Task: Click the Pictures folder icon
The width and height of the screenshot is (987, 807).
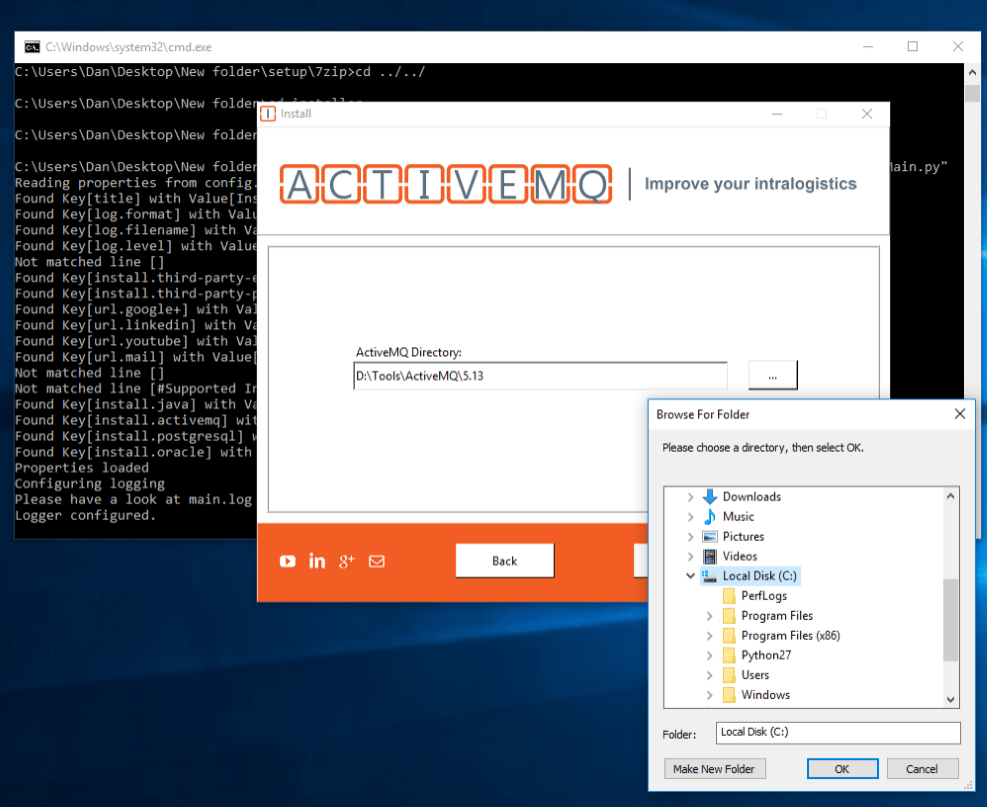Action: pyautogui.click(x=710, y=537)
